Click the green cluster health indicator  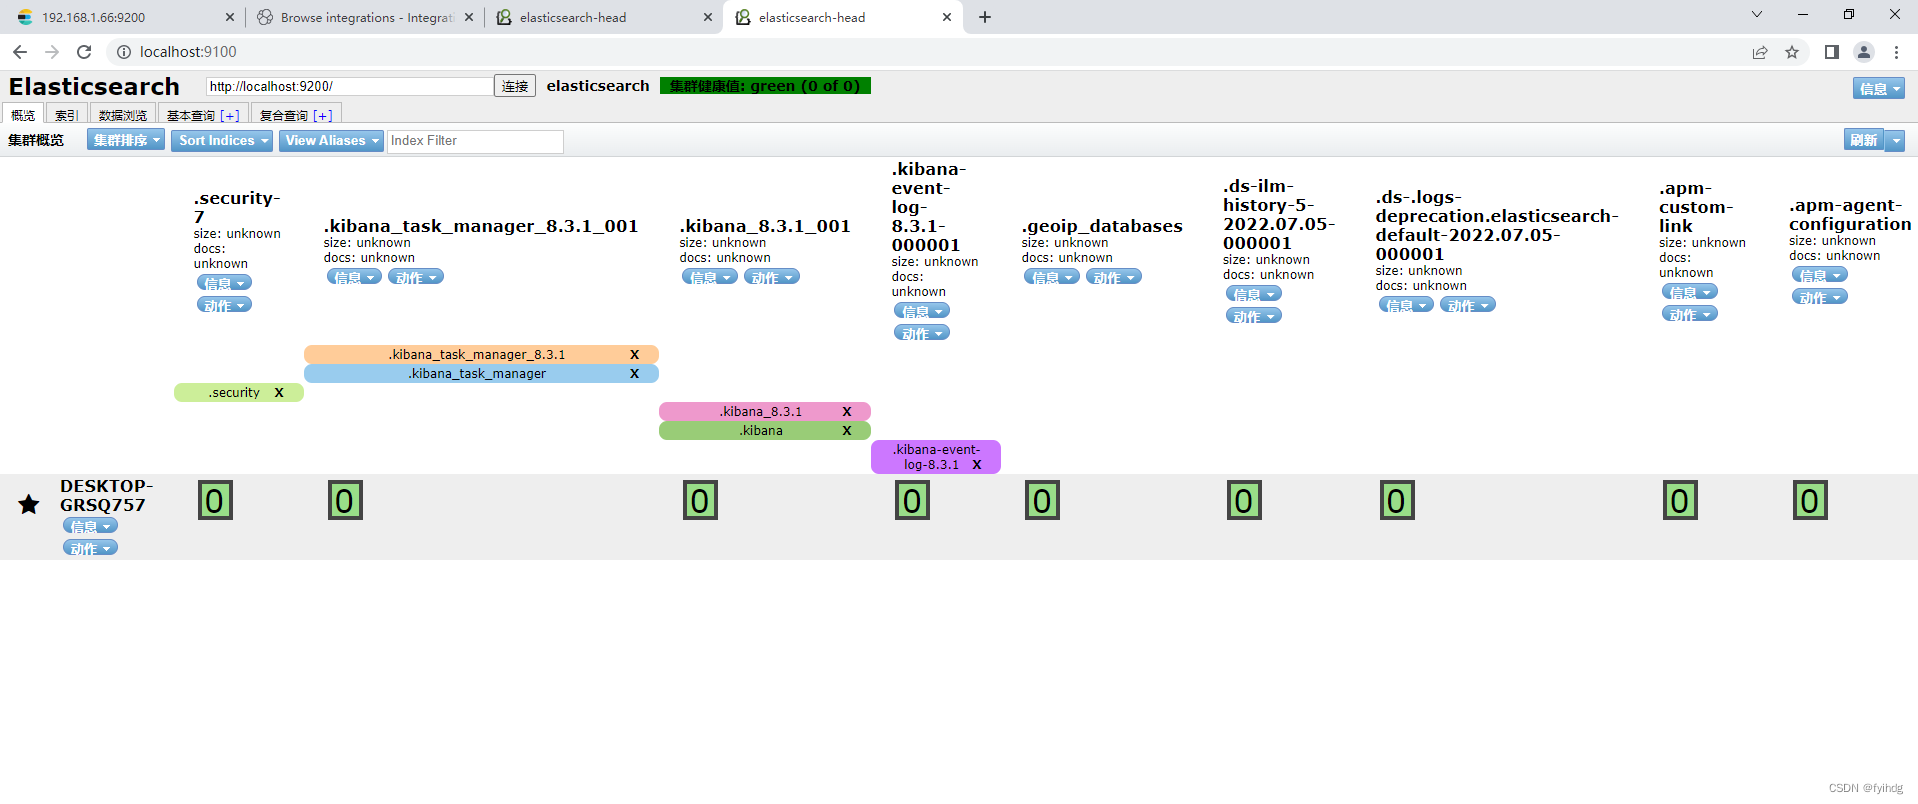(765, 86)
